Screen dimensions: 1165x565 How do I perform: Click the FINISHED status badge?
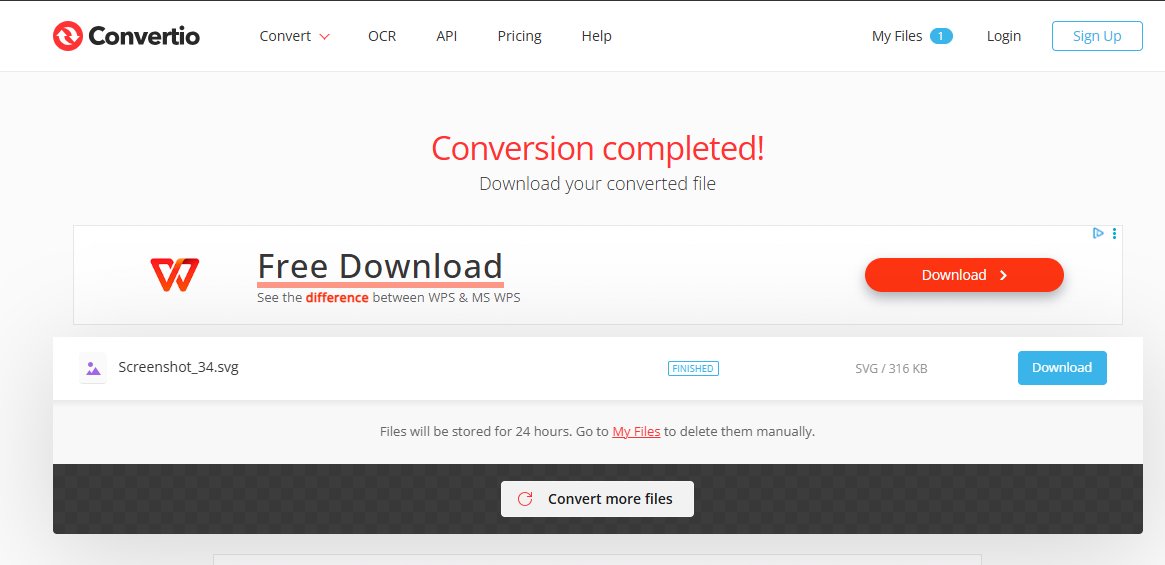[x=693, y=368]
